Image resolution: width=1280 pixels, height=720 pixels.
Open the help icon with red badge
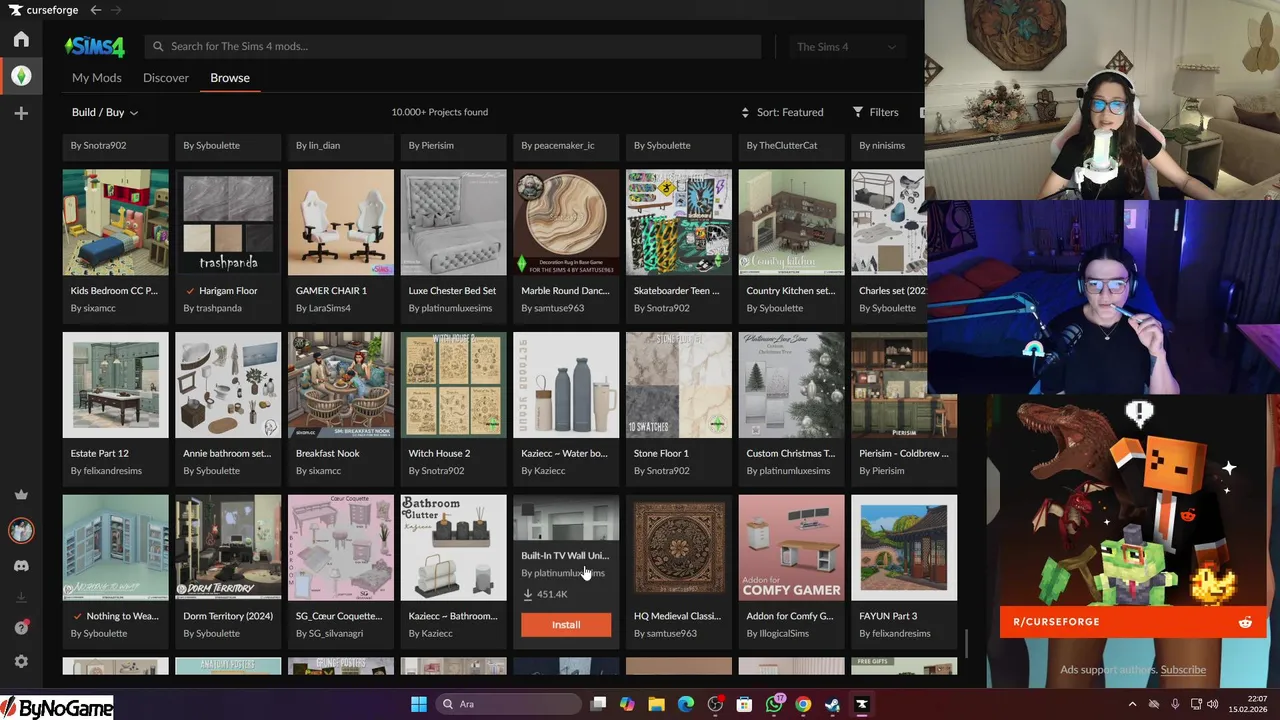click(x=21, y=628)
